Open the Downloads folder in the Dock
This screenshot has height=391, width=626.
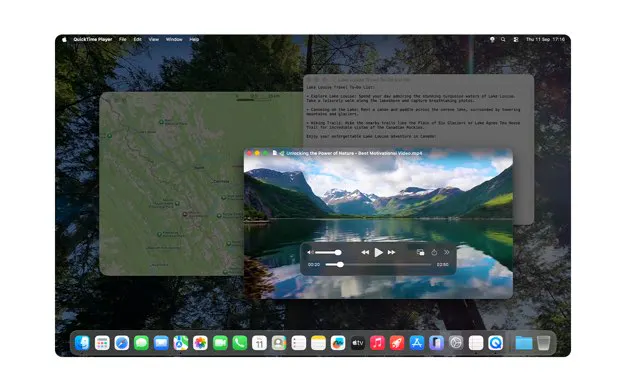tap(523, 343)
